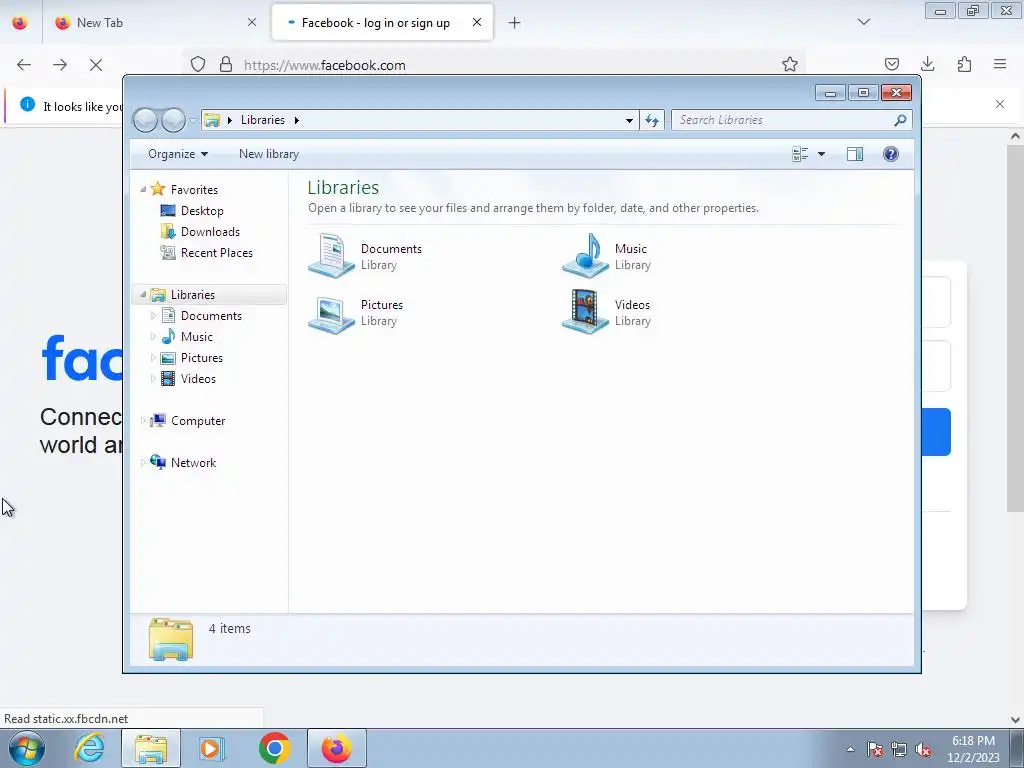This screenshot has width=1024, height=768.
Task: Expand the Network tree node arrow
Action: [143, 462]
